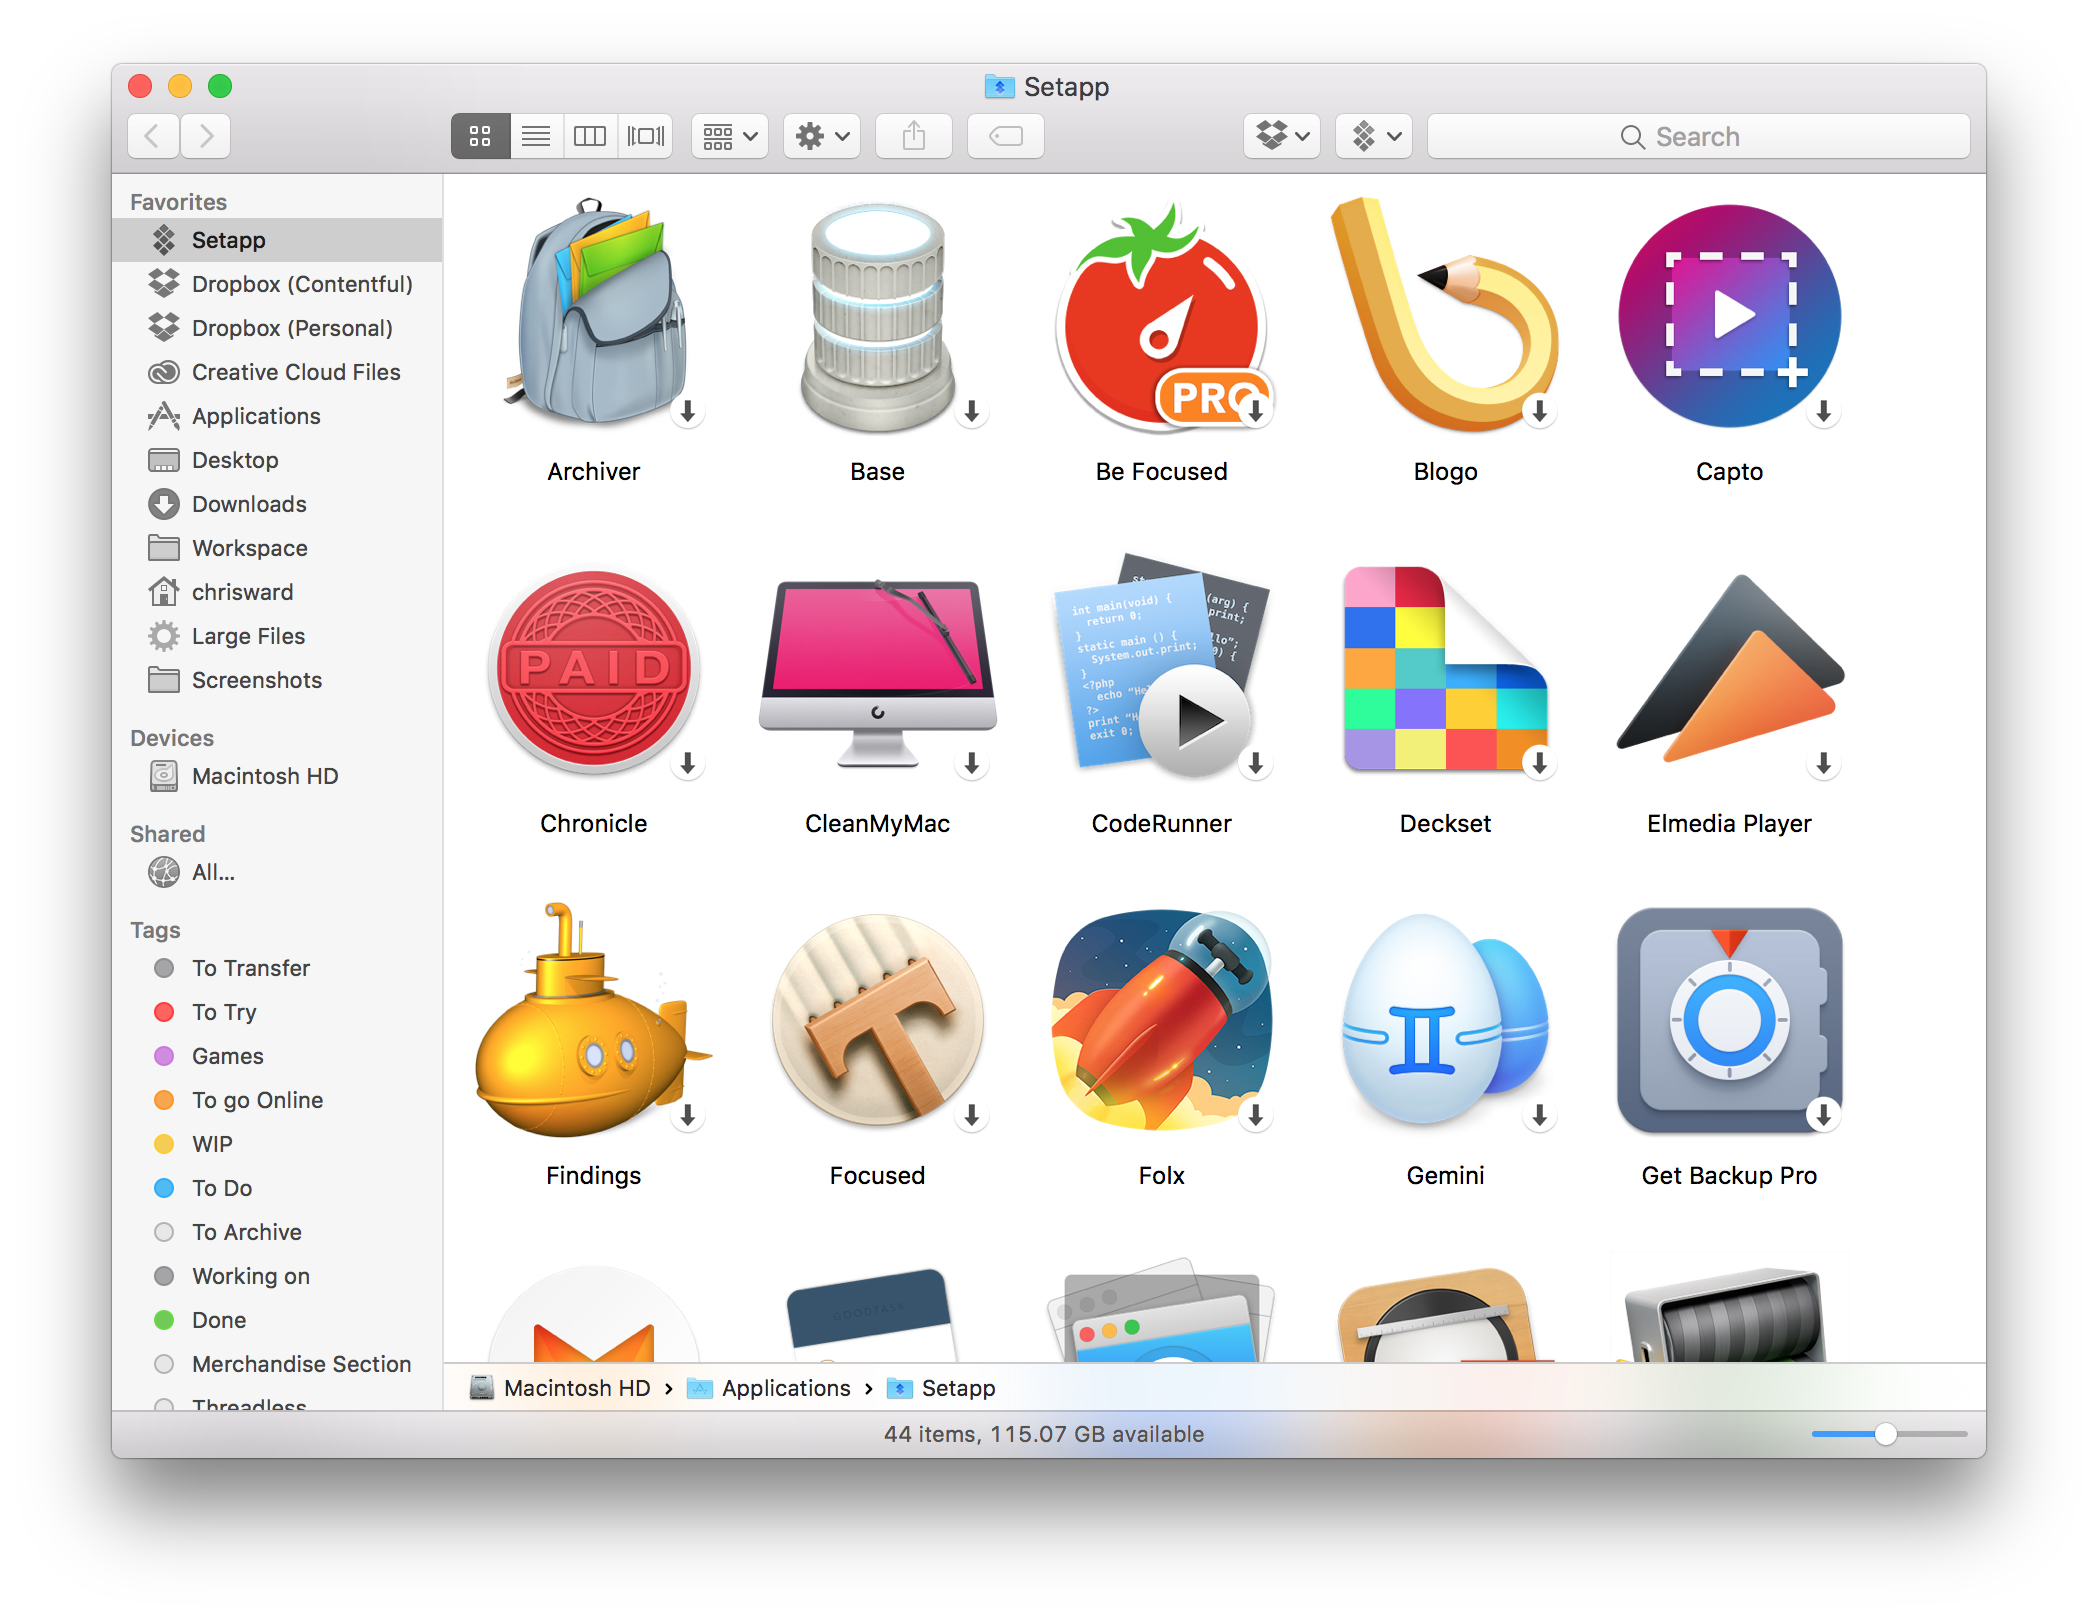Launch Capto screen recorder icon
The image size is (2098, 1618).
[1728, 316]
